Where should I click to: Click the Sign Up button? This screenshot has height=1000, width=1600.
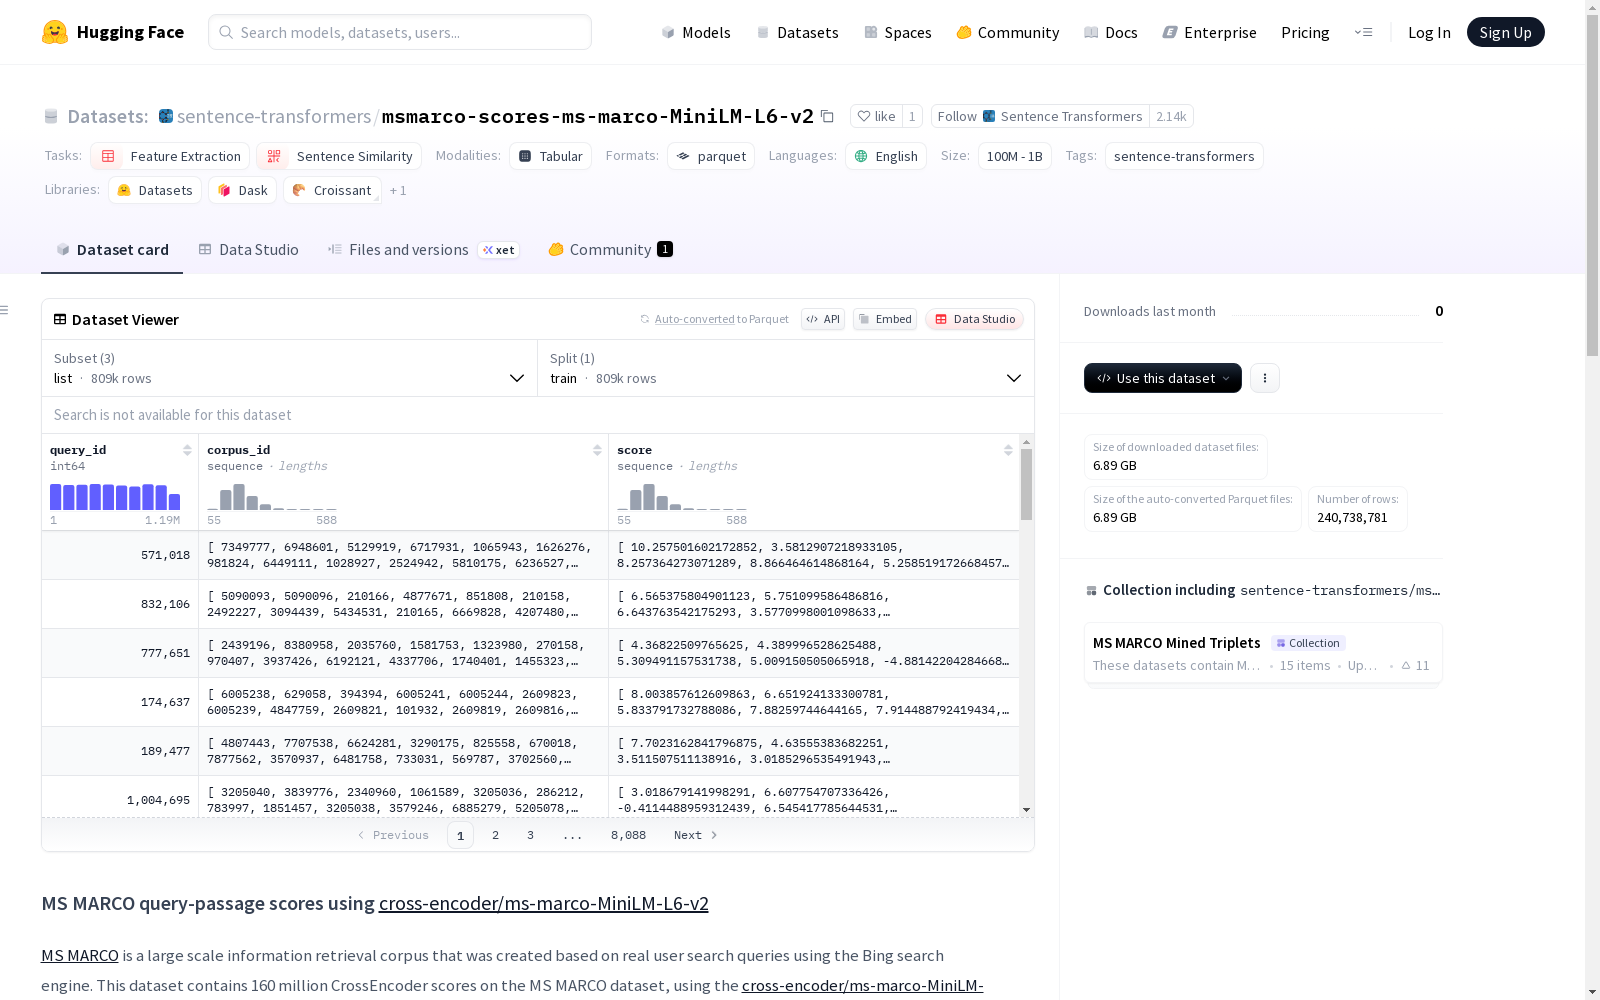(1505, 32)
